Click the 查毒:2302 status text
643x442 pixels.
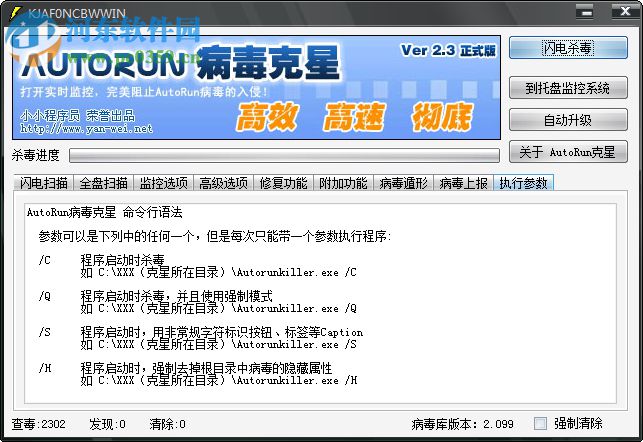pos(39,424)
